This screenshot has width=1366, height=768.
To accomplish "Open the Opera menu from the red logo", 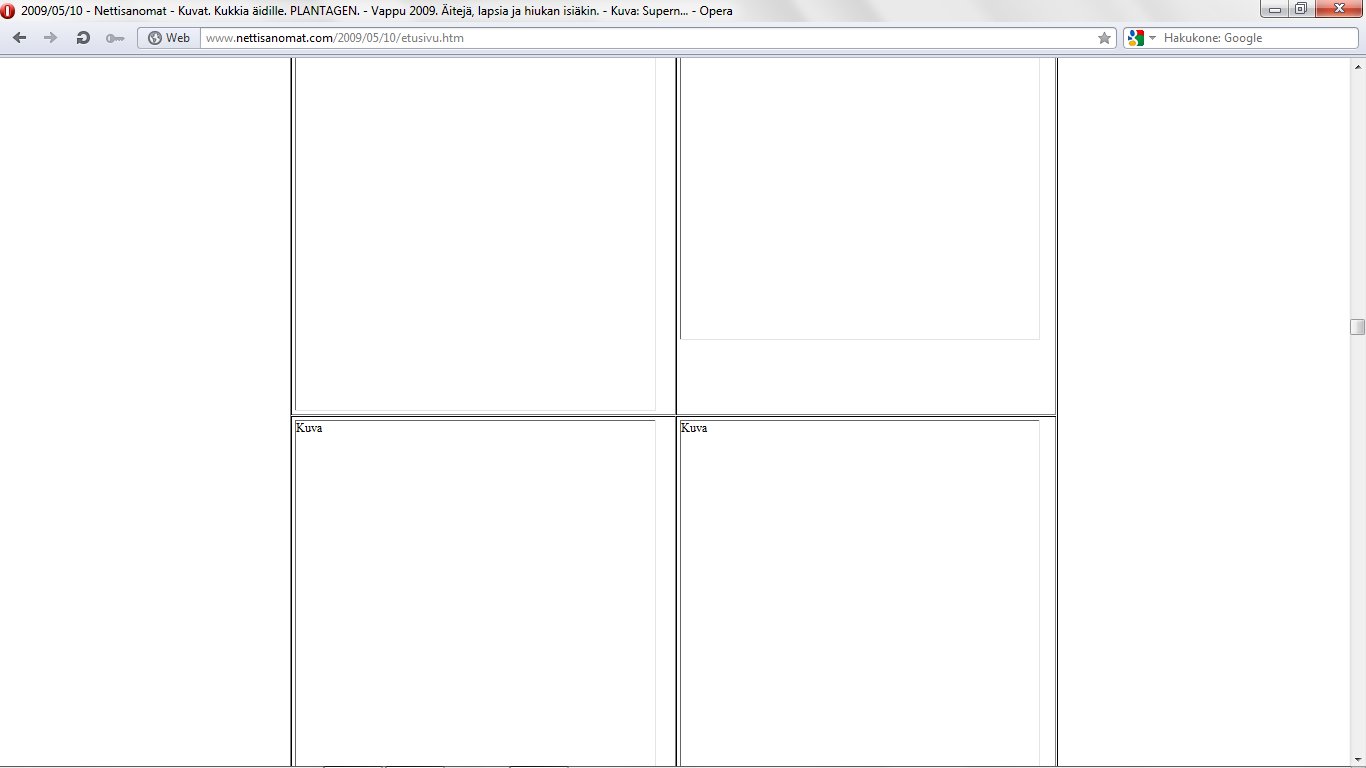I will coord(9,11).
